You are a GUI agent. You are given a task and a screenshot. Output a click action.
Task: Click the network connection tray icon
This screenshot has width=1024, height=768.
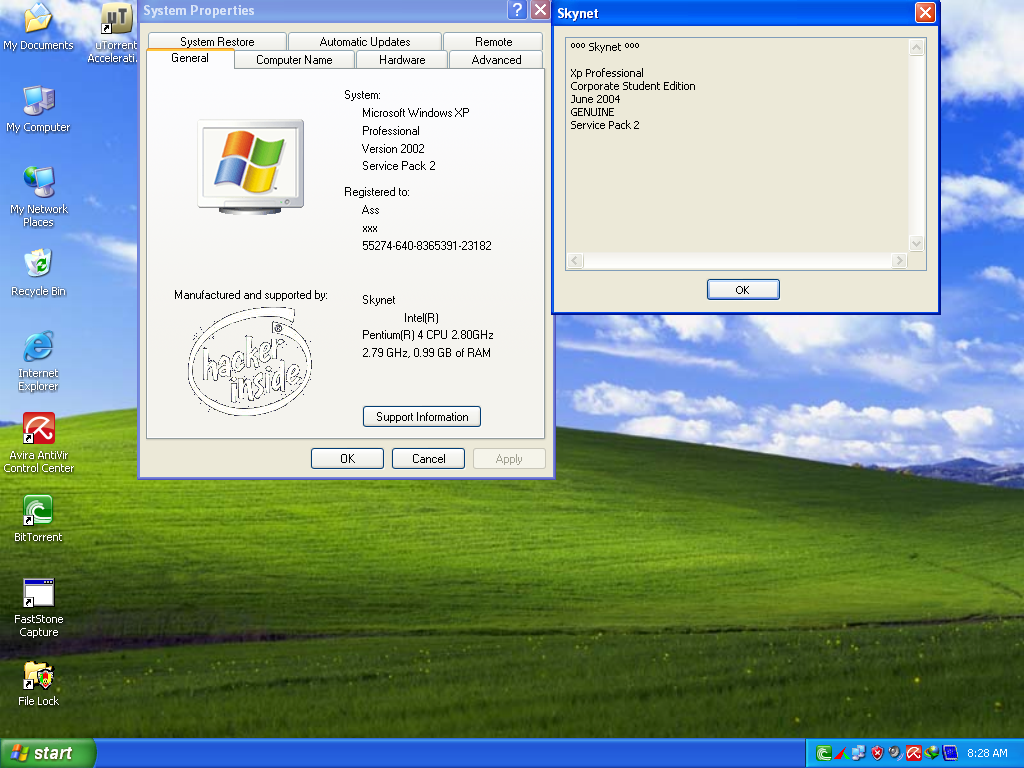[859, 753]
